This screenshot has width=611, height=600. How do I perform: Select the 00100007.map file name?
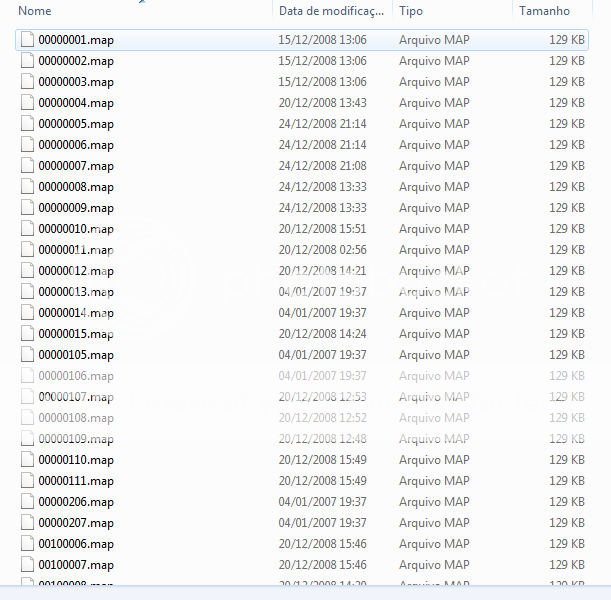tap(76, 565)
